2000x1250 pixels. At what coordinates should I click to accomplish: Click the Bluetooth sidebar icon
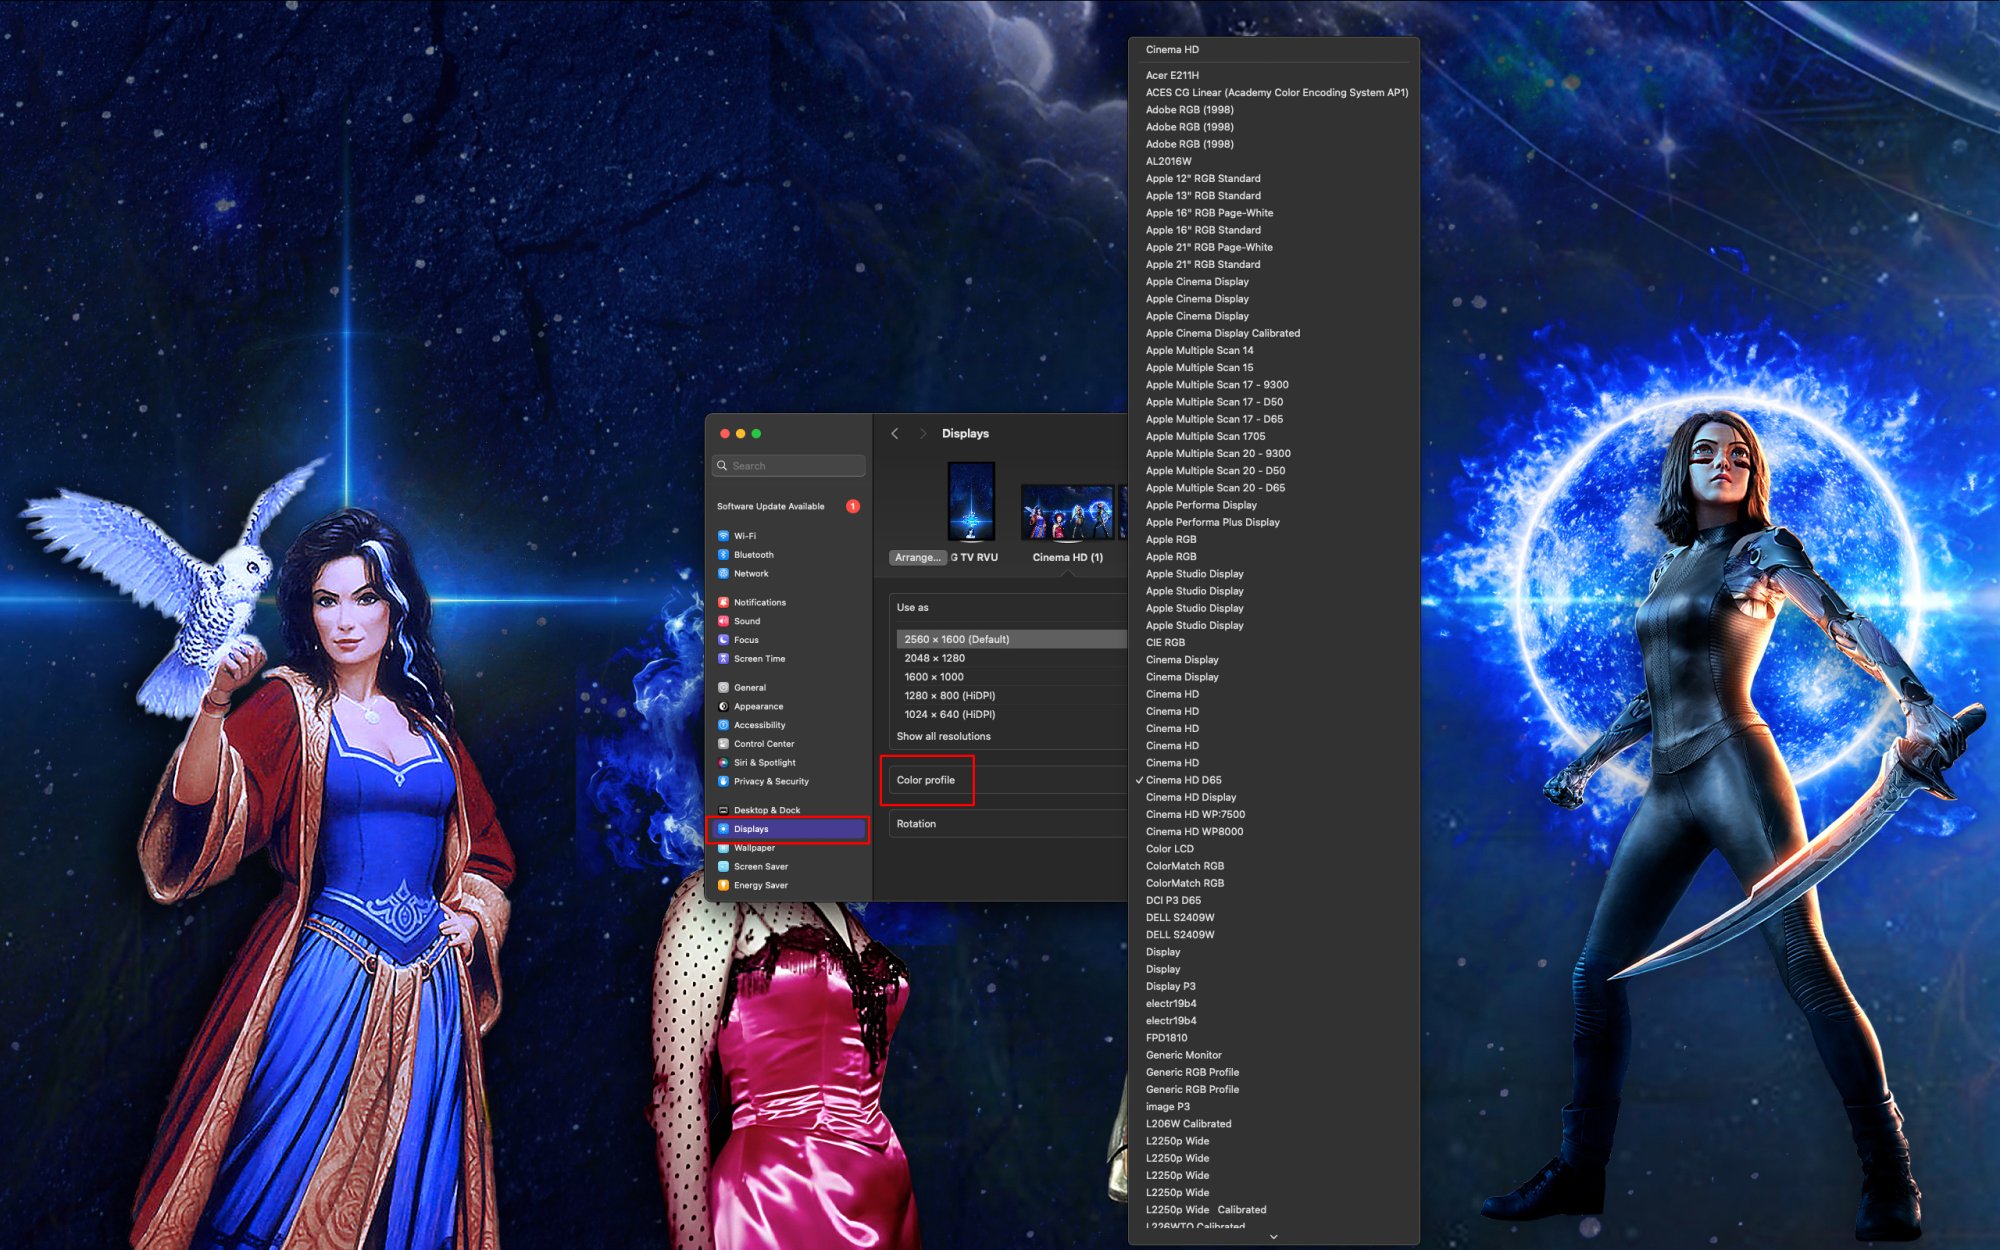pos(723,555)
